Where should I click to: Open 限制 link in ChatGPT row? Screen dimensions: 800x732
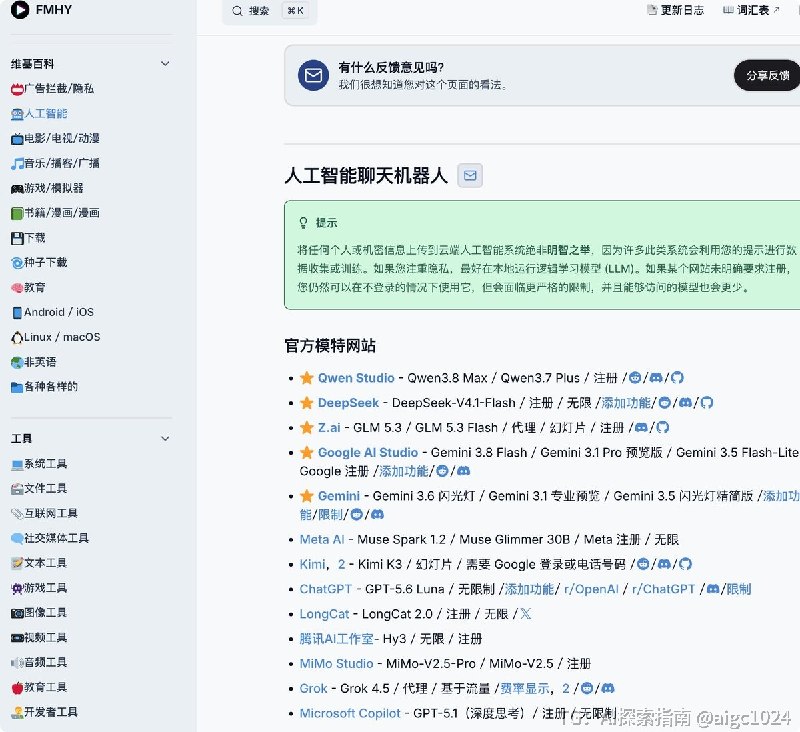739,589
